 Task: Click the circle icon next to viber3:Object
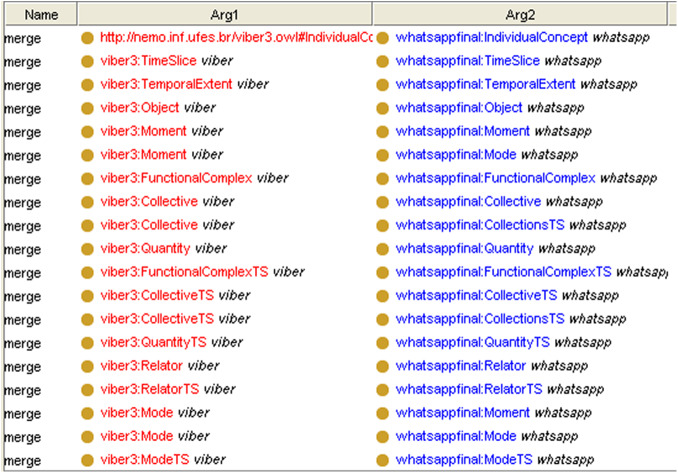[88, 108]
